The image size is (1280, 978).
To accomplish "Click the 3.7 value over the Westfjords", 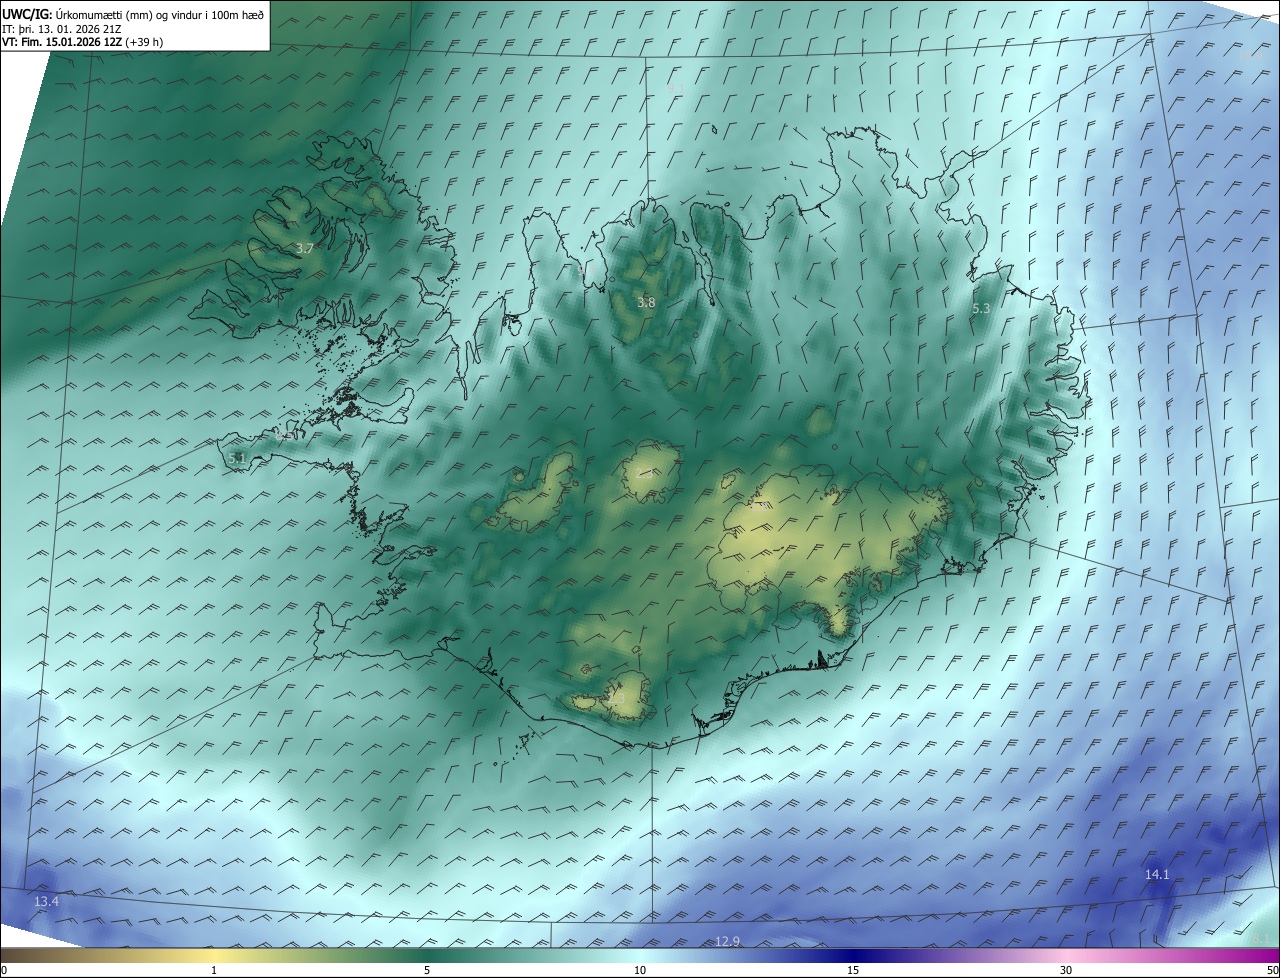I will (x=306, y=248).
